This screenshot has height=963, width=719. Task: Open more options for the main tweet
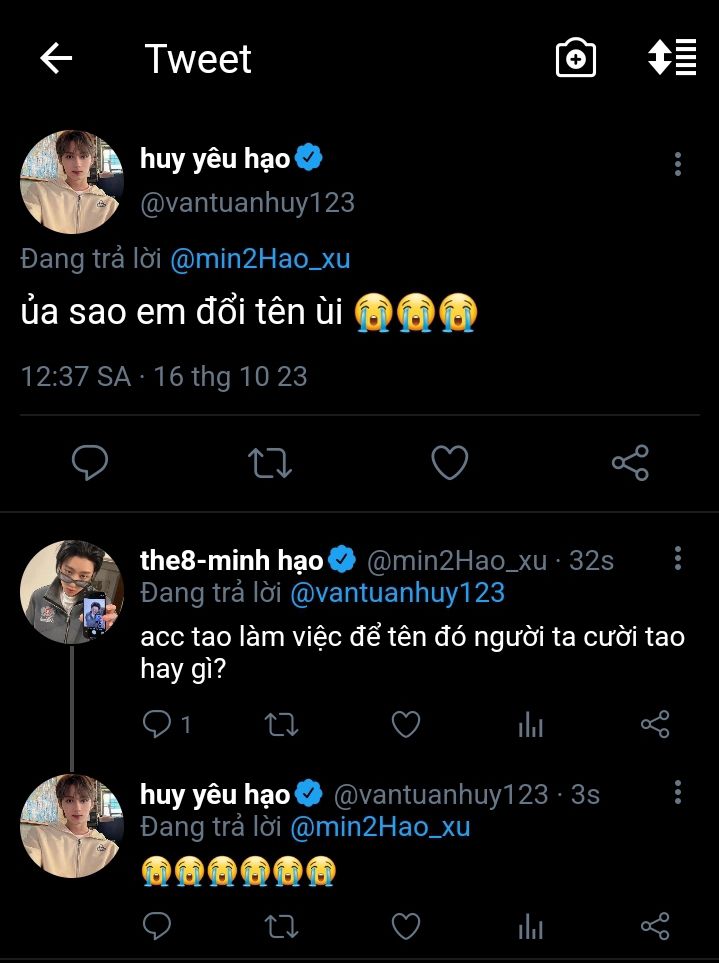tap(678, 164)
